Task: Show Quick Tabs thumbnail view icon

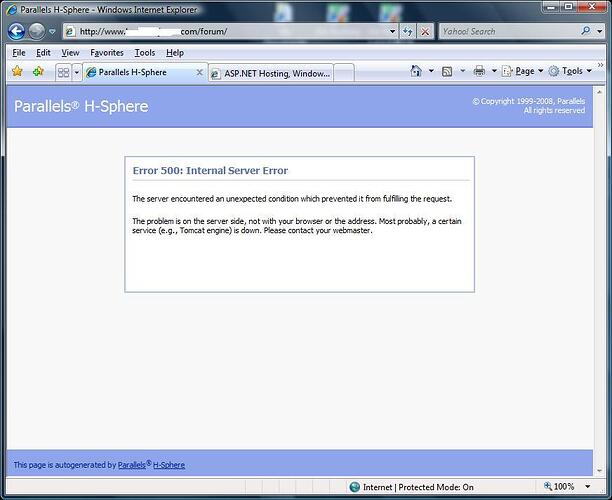Action: (x=63, y=73)
